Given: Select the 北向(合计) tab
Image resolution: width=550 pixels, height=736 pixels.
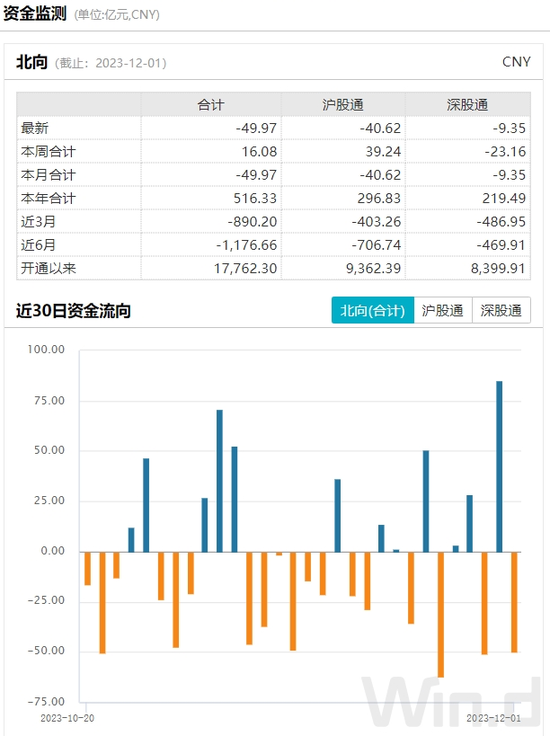Looking at the screenshot, I should pyautogui.click(x=373, y=310).
